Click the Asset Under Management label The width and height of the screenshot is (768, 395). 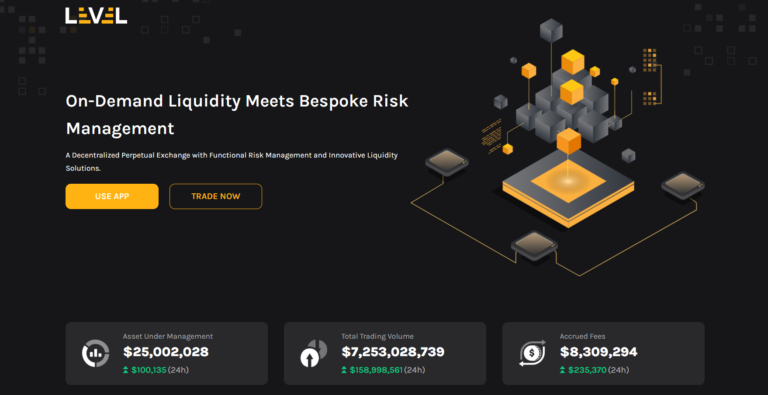168,337
